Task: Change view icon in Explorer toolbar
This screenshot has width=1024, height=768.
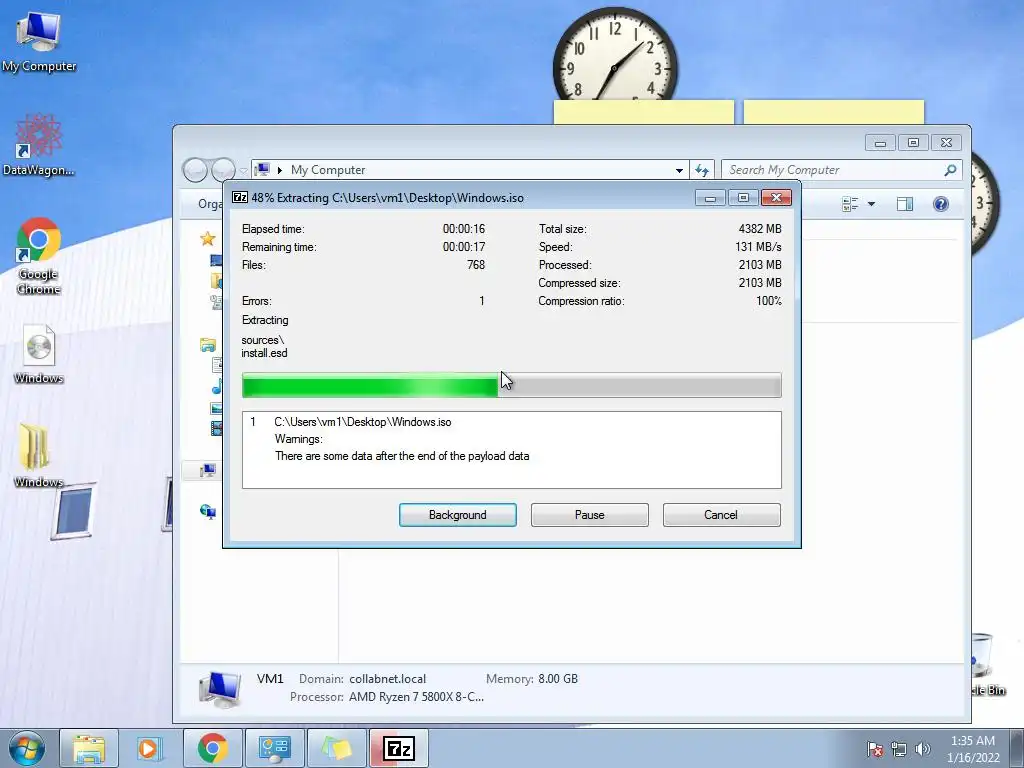Action: (x=850, y=204)
